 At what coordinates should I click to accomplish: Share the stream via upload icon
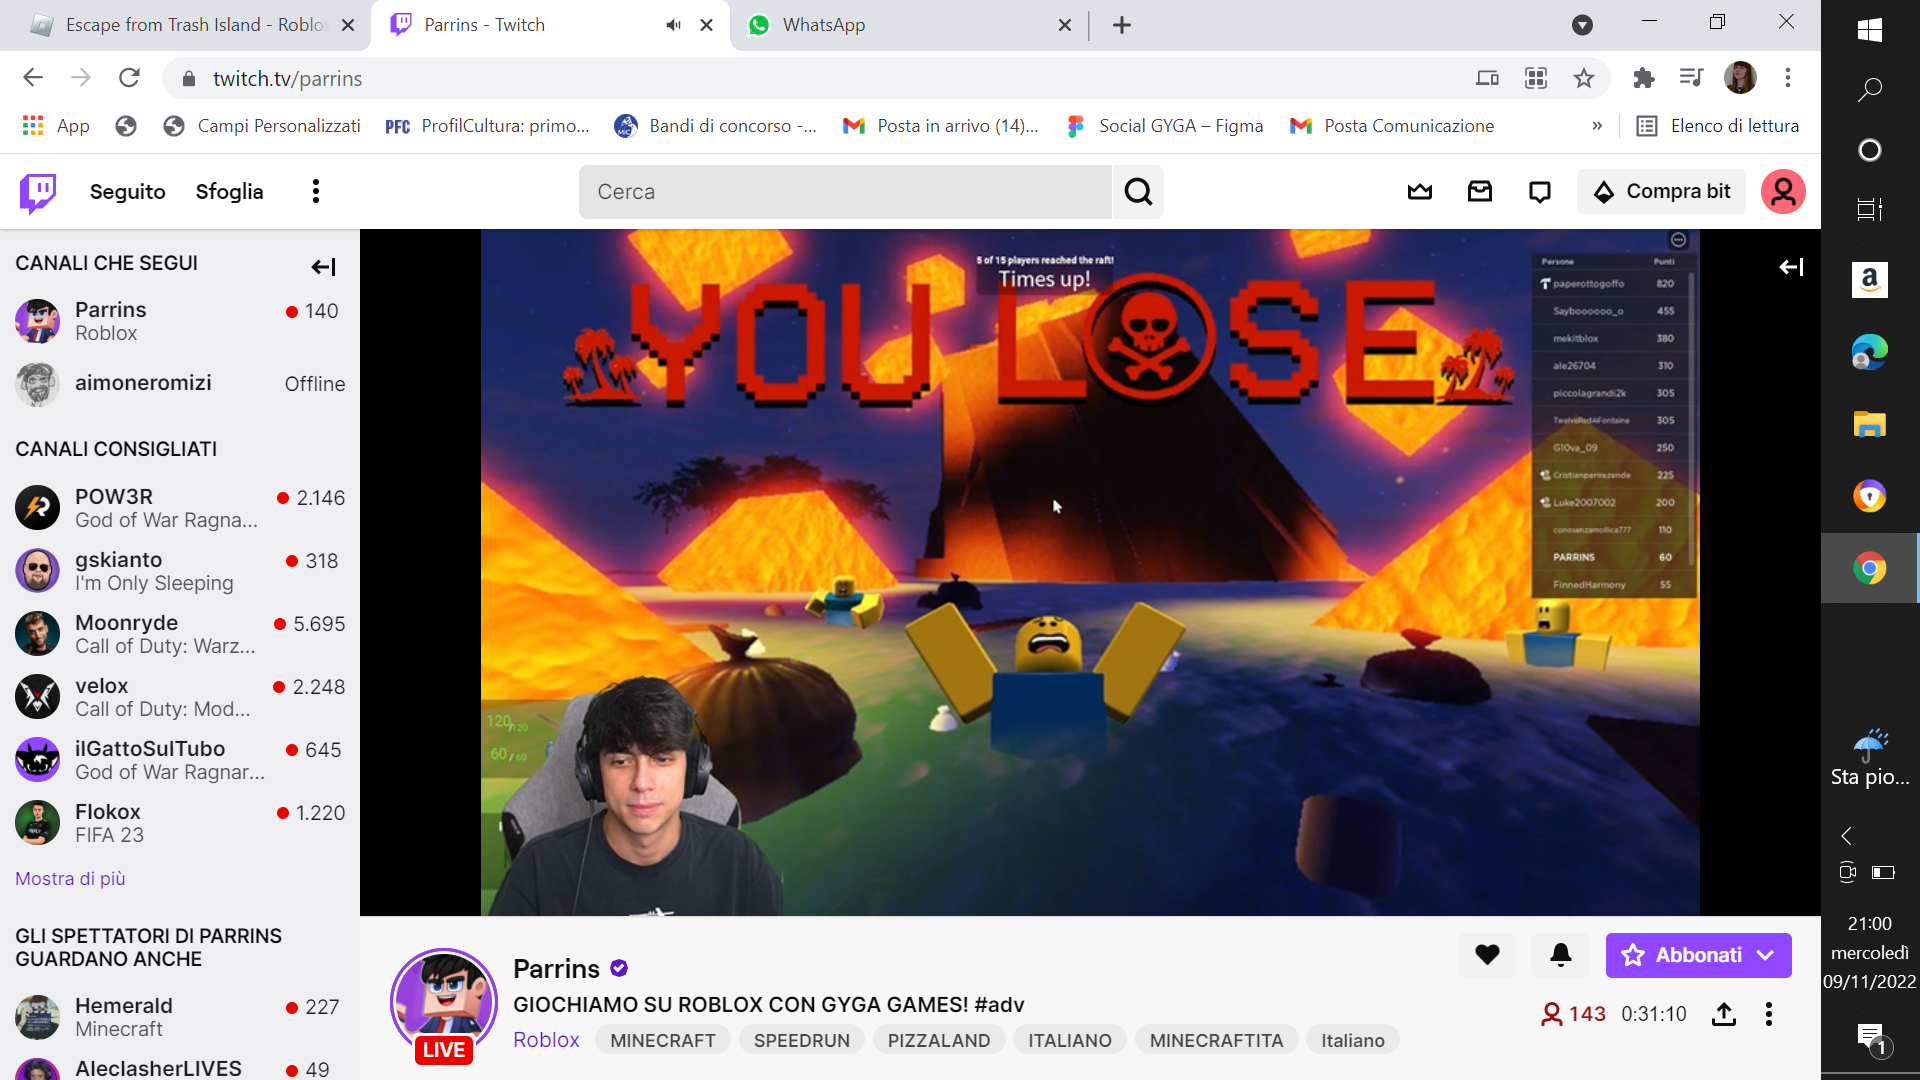click(1724, 1014)
